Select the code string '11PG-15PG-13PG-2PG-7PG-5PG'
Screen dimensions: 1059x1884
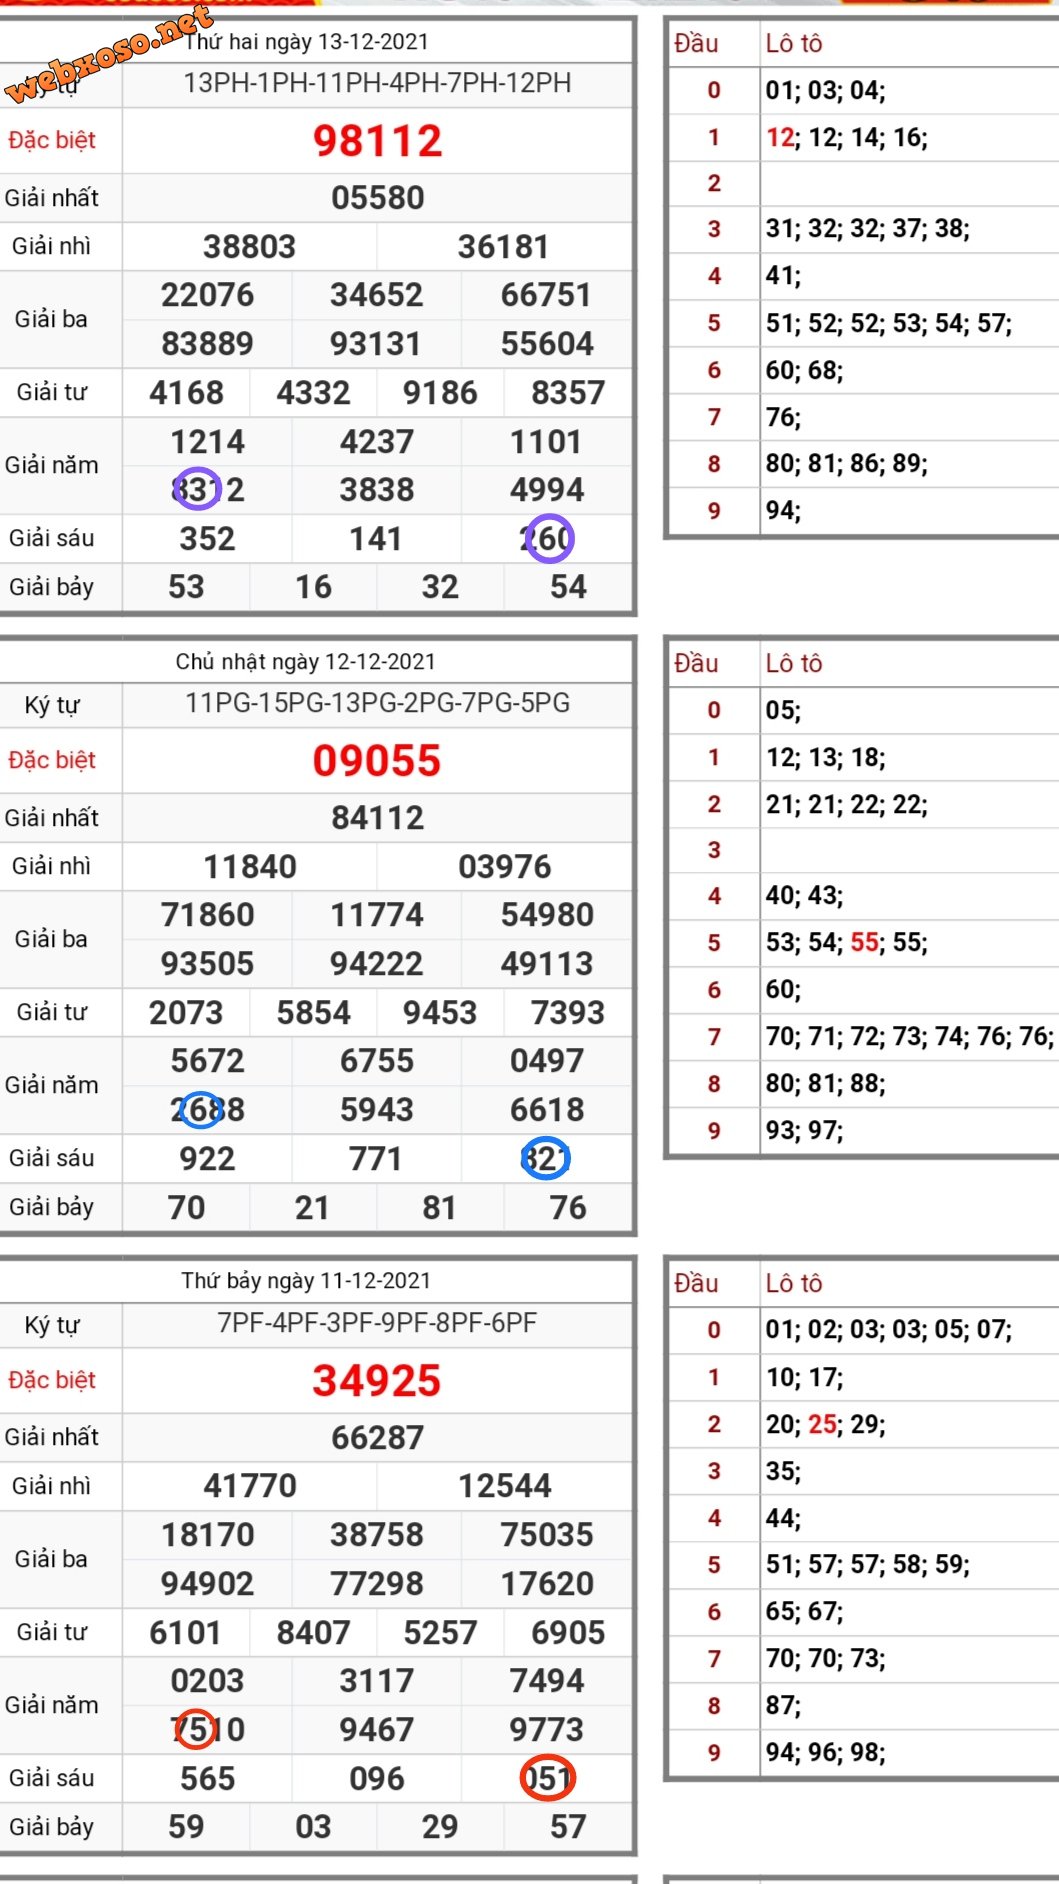(377, 703)
